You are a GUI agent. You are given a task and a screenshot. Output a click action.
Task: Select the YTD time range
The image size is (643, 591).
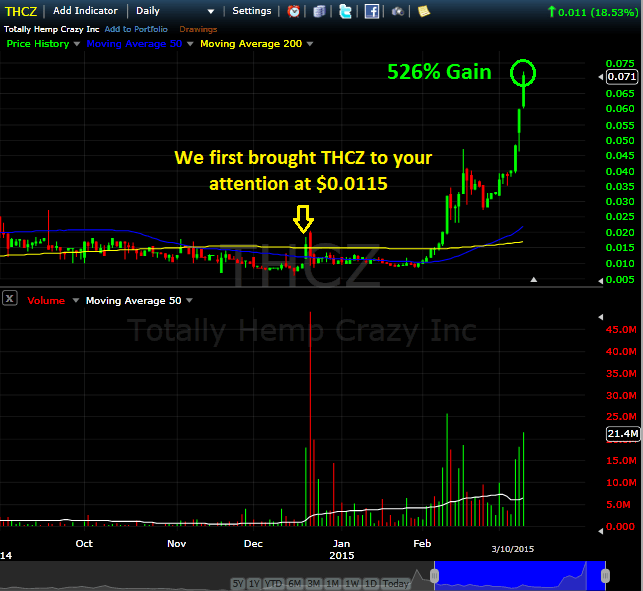click(273, 583)
